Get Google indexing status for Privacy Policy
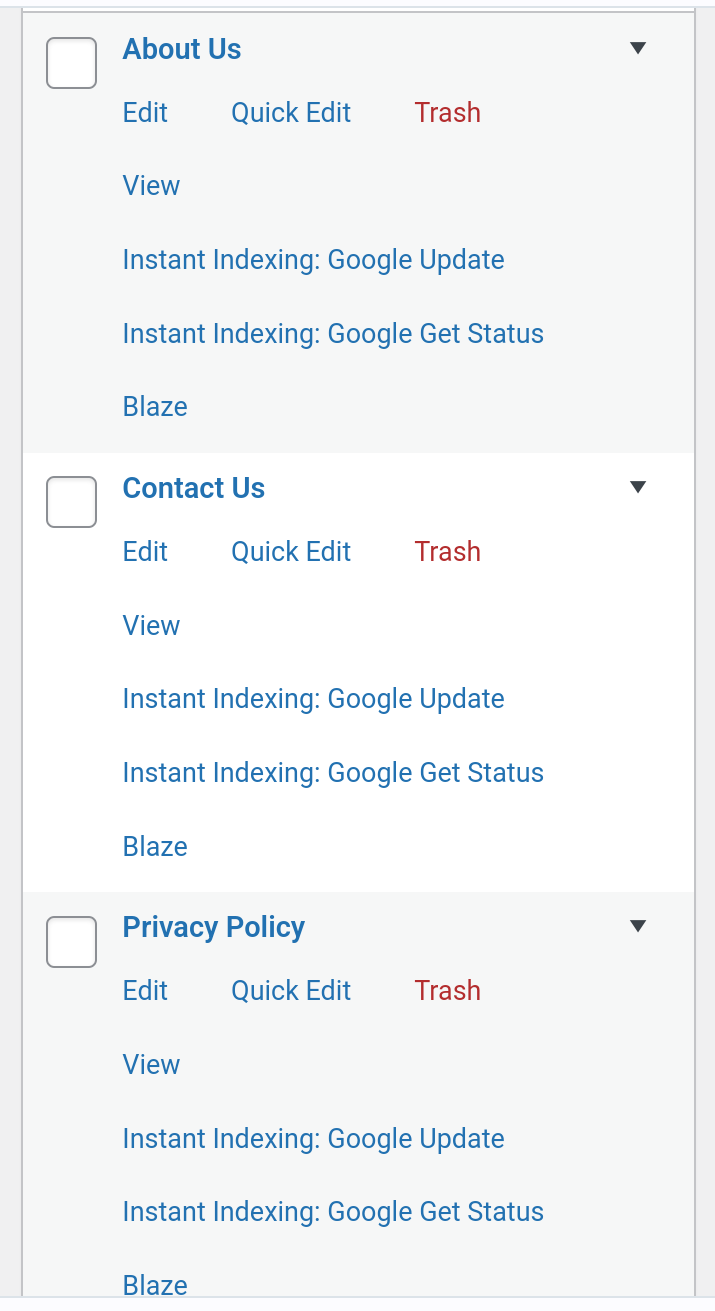715x1311 pixels. 333,1212
